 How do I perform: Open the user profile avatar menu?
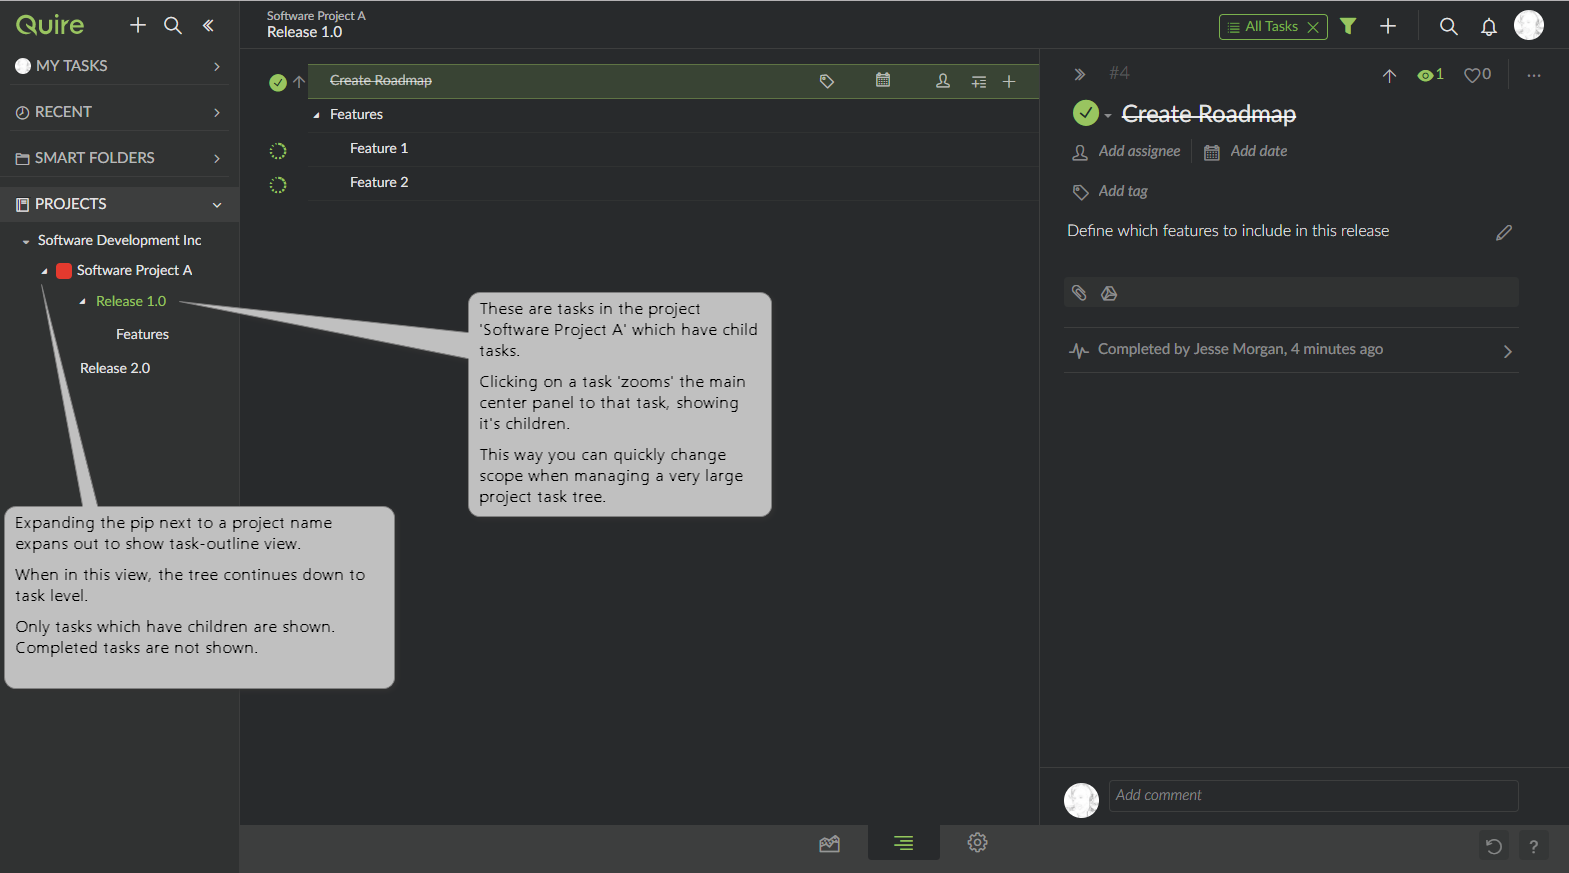(1529, 25)
